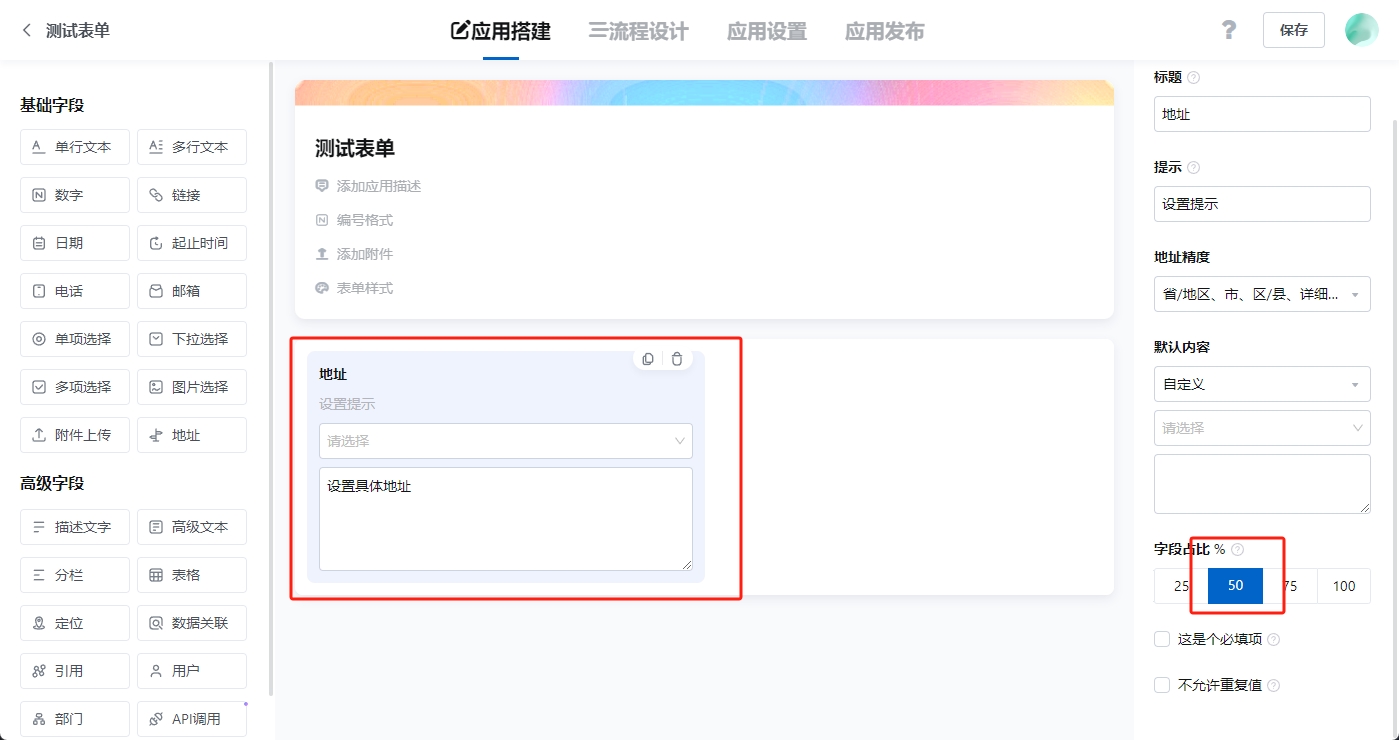Click the 标题 input field containing 地址
This screenshot has width=1399, height=740.
click(x=1261, y=114)
